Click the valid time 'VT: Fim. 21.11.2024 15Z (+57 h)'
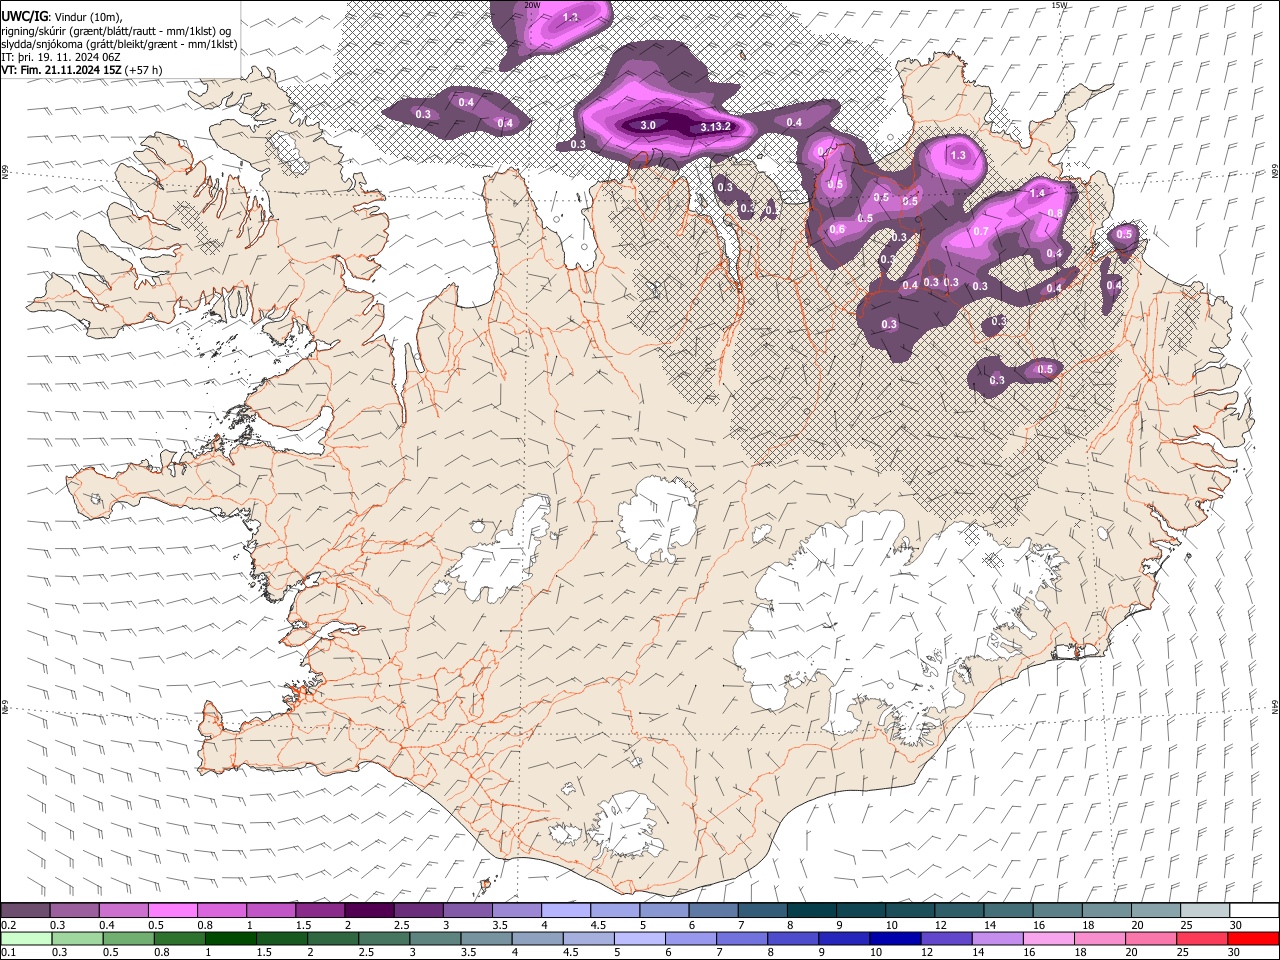Image resolution: width=1280 pixels, height=960 pixels. [81, 70]
